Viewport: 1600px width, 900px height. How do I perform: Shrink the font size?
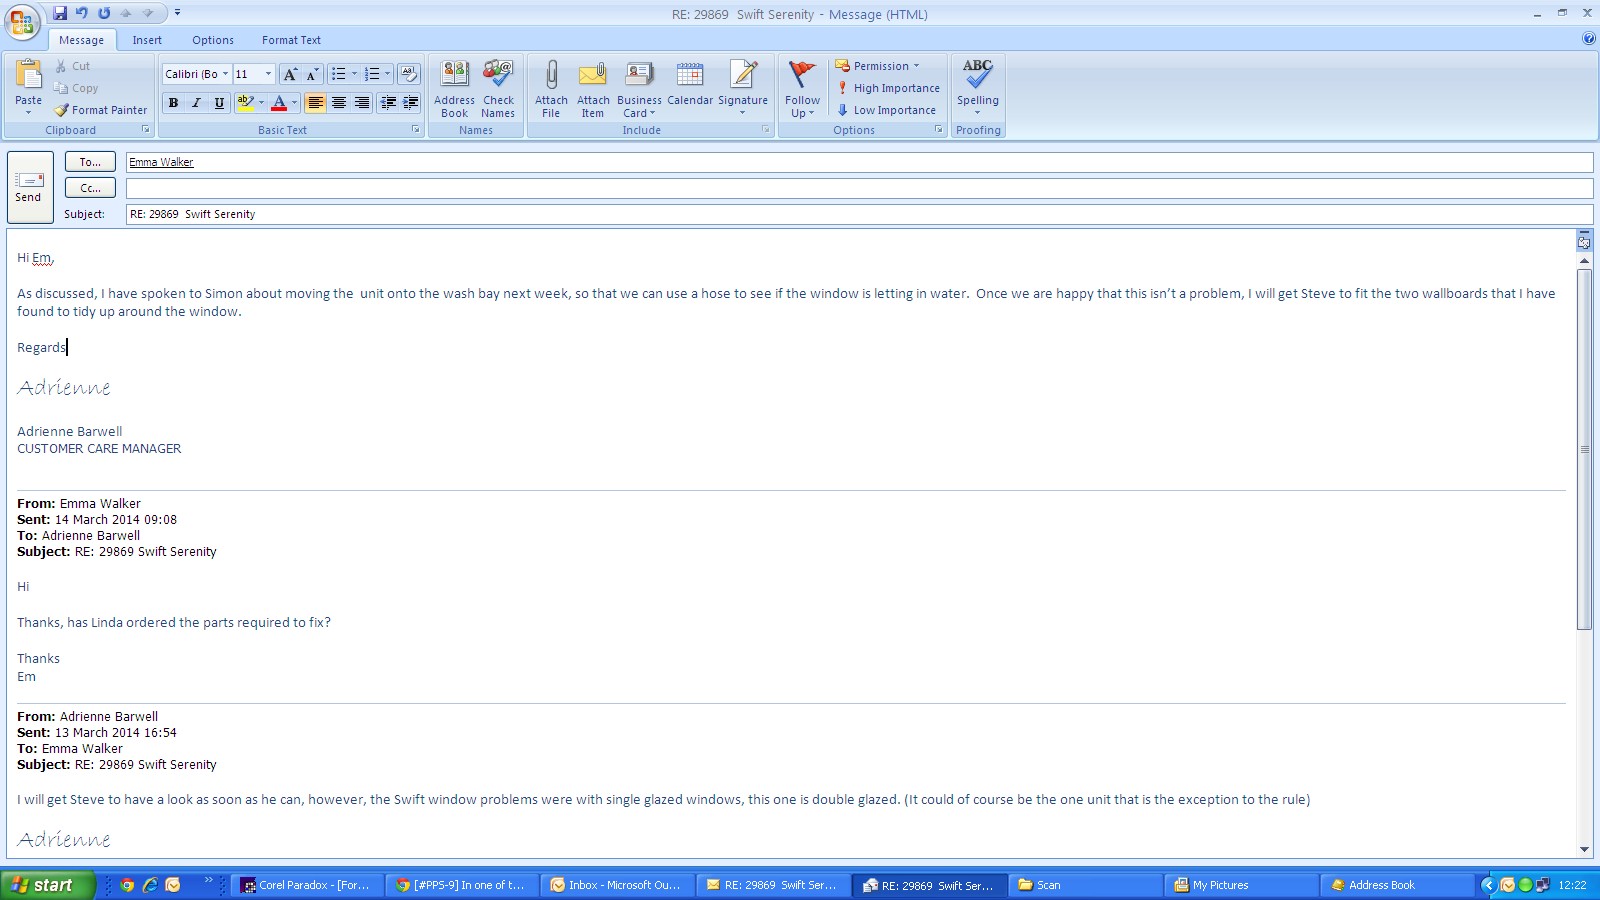(312, 74)
